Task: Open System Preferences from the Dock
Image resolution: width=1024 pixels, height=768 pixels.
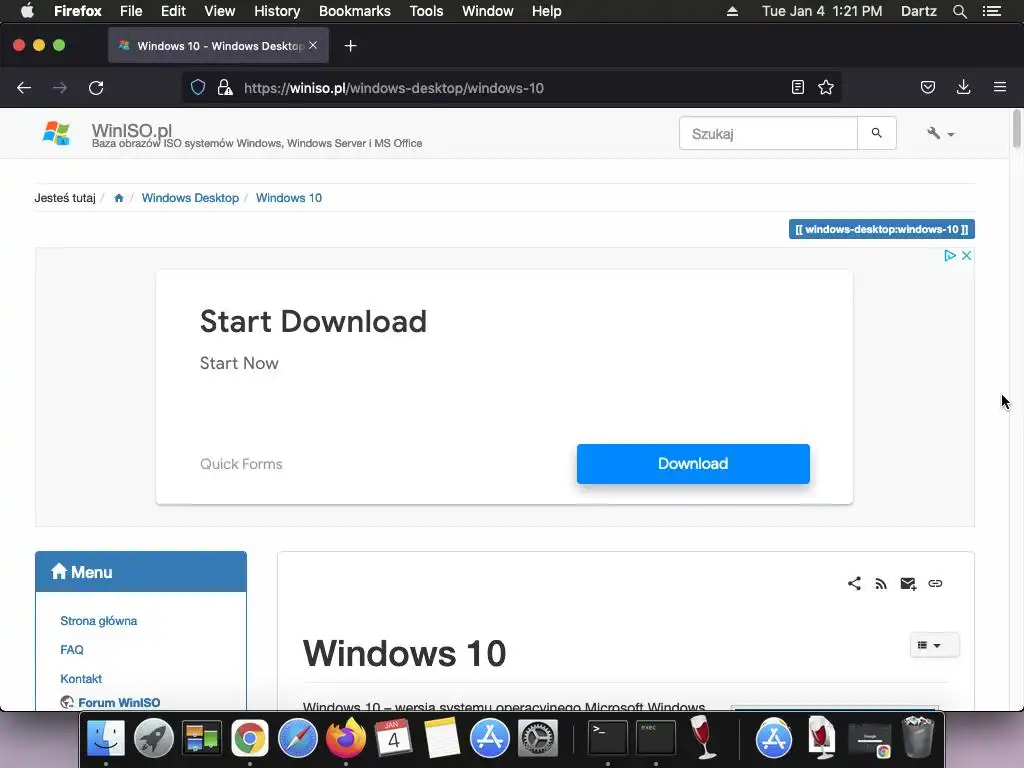Action: tap(538, 738)
